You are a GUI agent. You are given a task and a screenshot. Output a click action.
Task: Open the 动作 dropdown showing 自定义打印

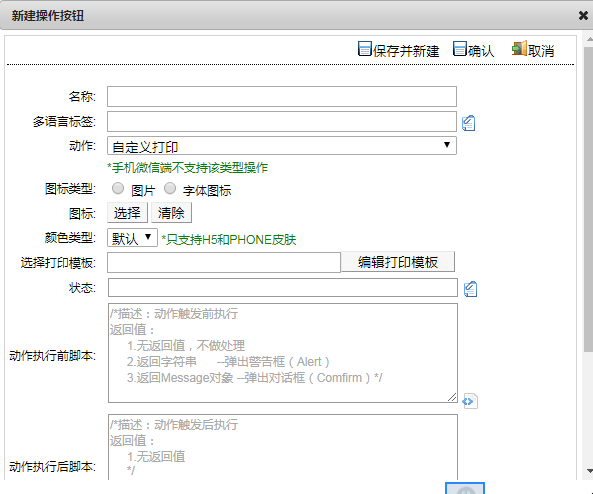282,146
